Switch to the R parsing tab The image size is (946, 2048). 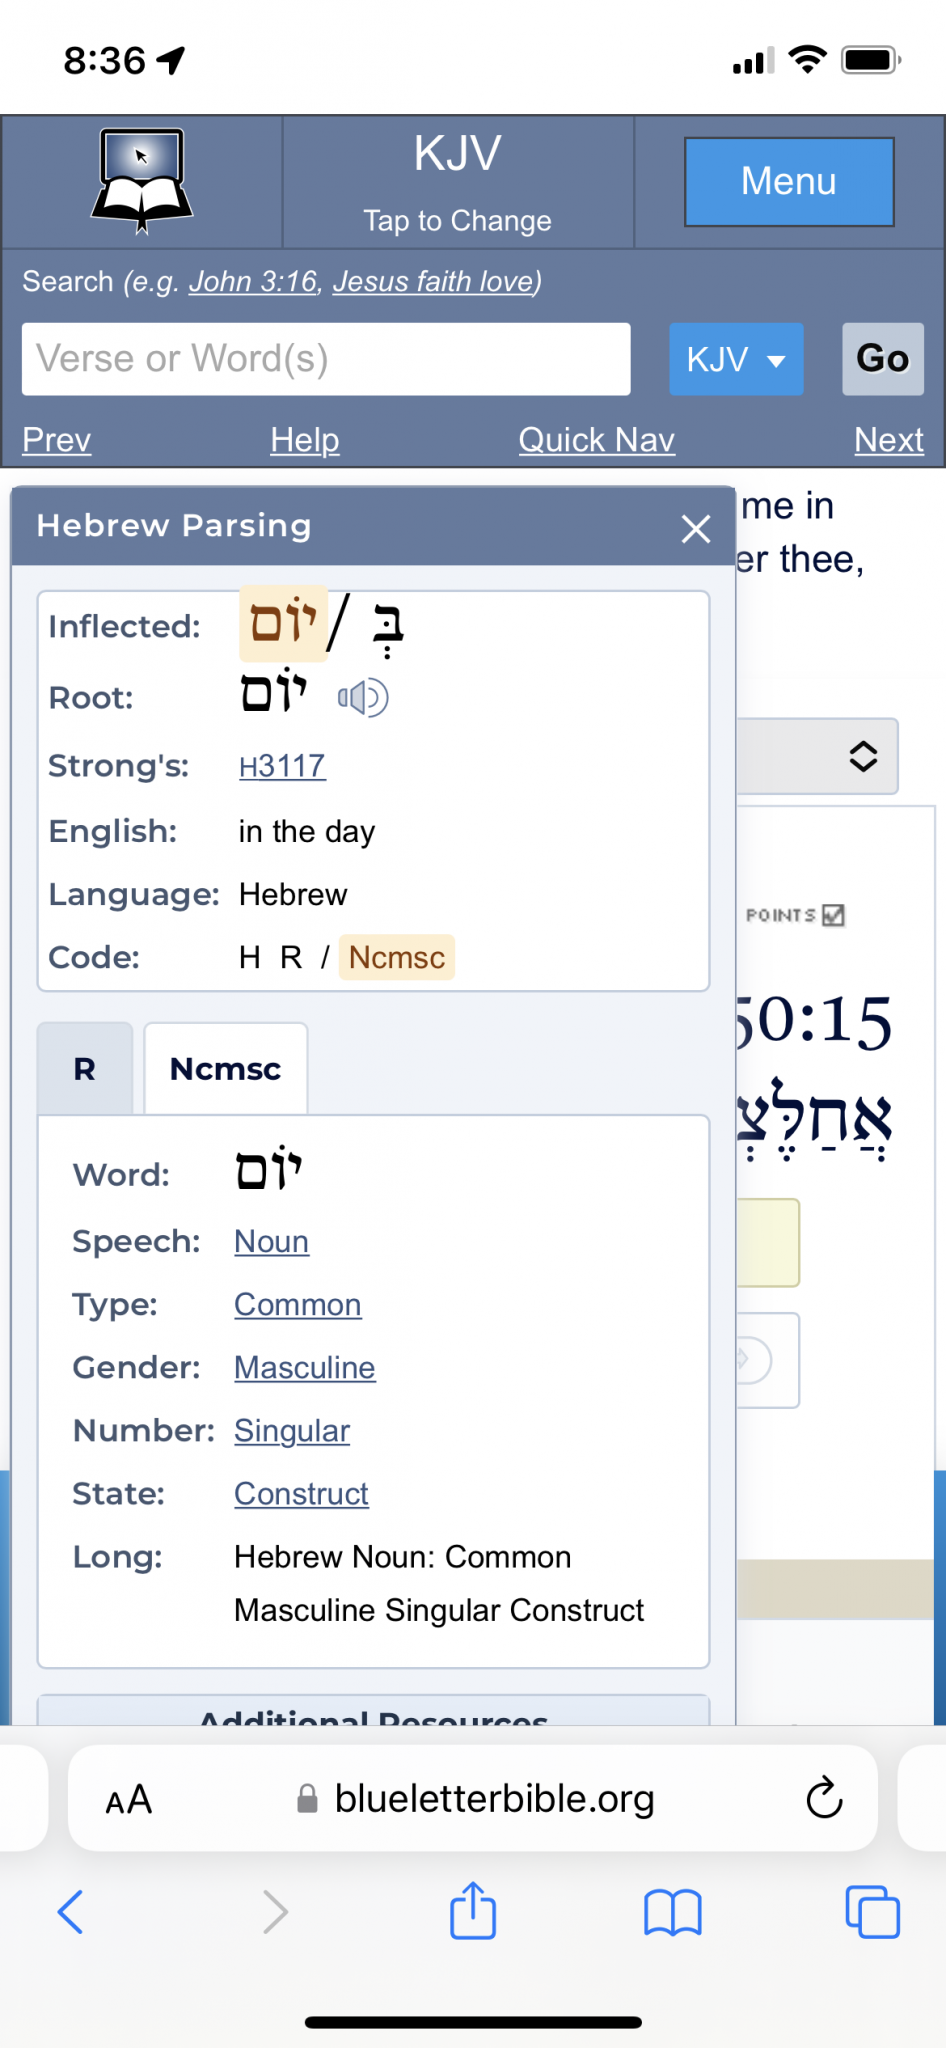(85, 1069)
